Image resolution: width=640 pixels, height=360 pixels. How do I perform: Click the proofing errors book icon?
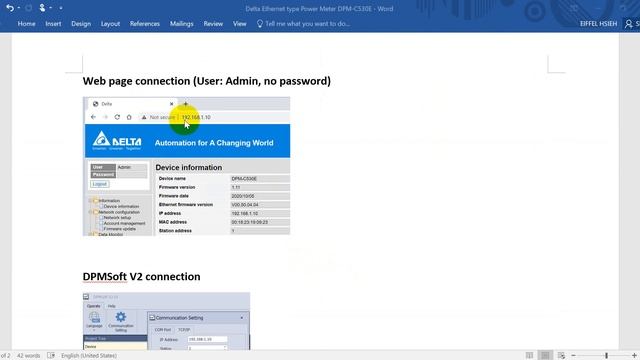tap(51, 356)
